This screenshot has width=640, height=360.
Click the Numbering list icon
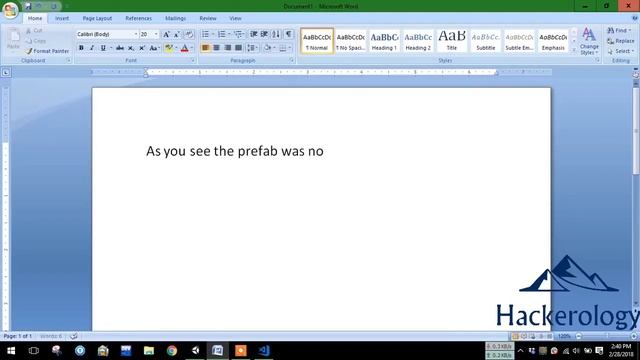pyautogui.click(x=221, y=34)
